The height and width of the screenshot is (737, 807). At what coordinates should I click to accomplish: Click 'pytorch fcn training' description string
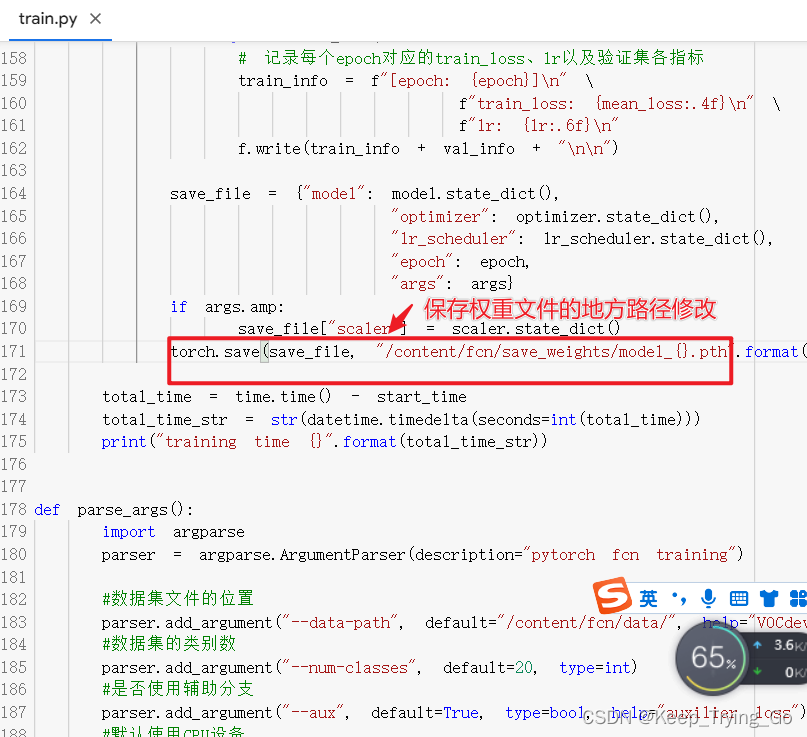coord(629,555)
